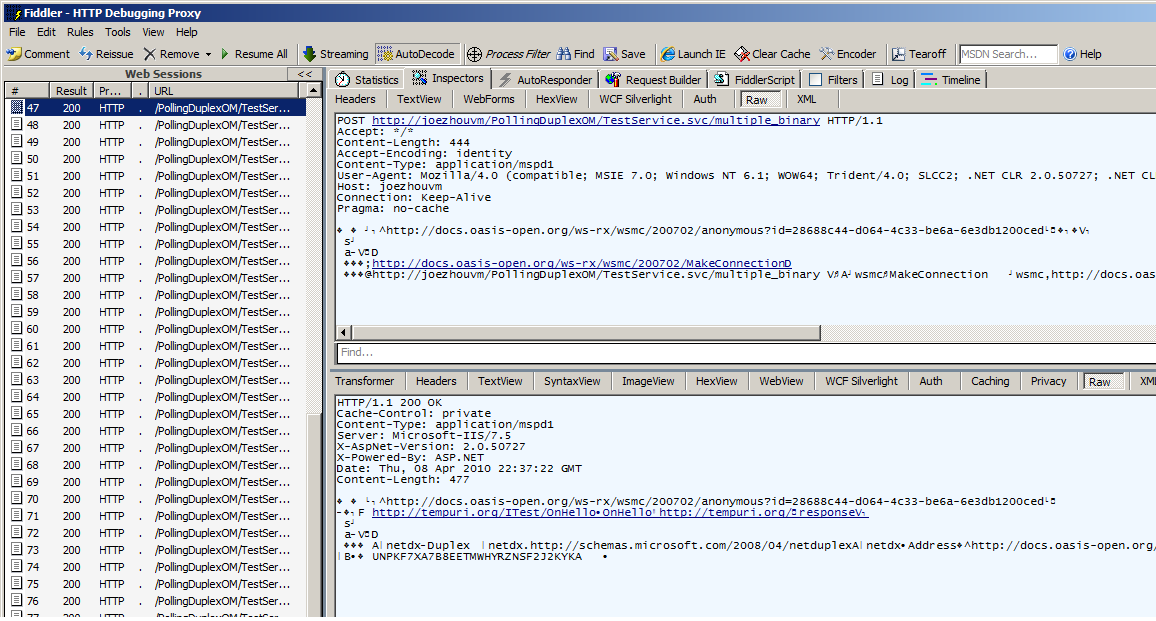
Task: Select request HexView inspector tab
Action: [x=557, y=99]
